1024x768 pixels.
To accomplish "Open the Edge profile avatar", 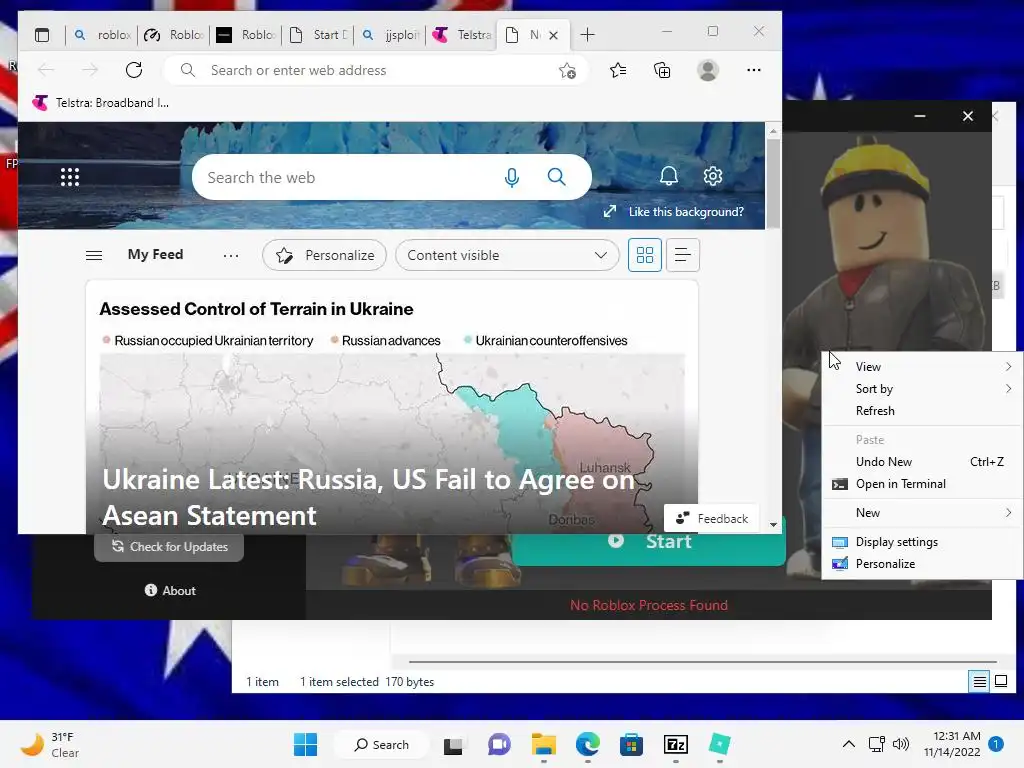I will (x=708, y=70).
